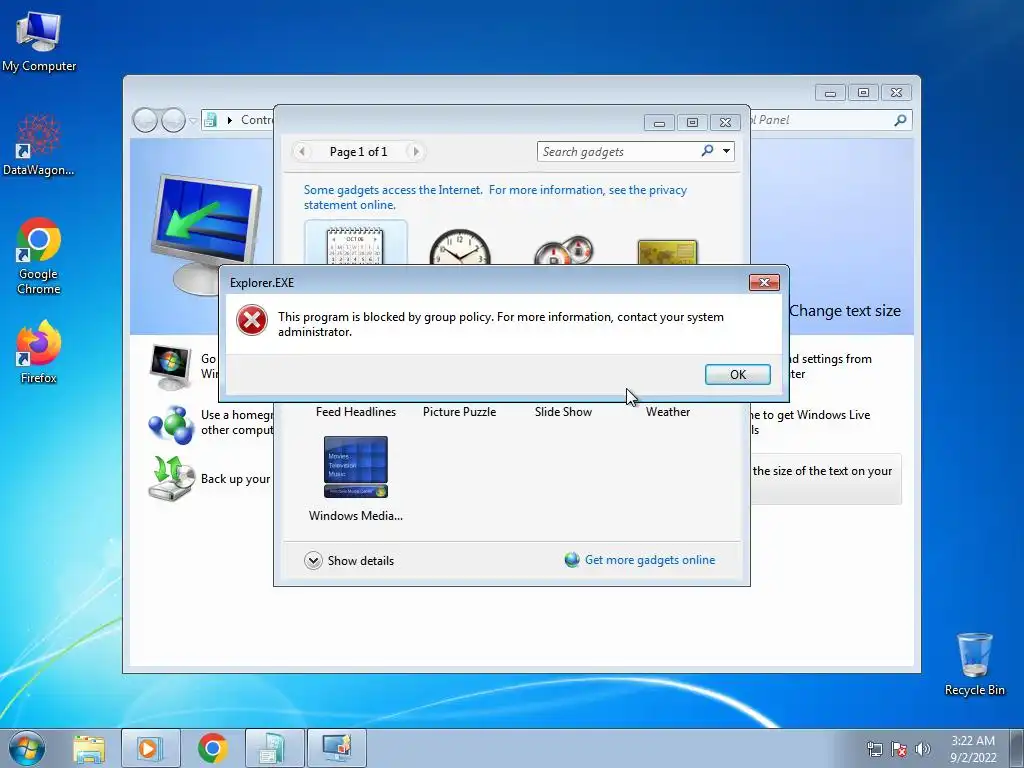Open the Action Center flag tray icon
Viewport: 1024px width, 768px height.
click(899, 749)
